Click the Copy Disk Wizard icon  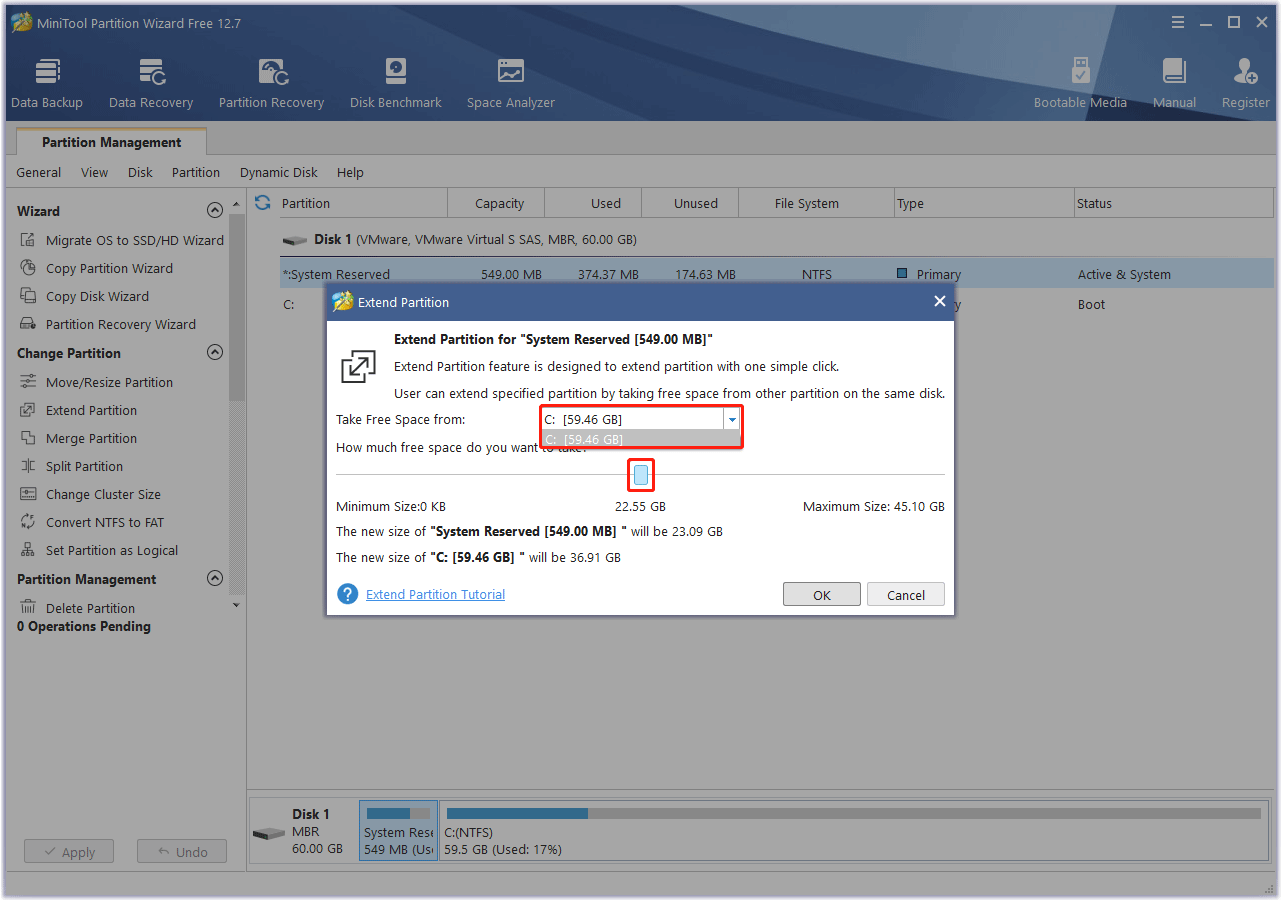[28, 296]
